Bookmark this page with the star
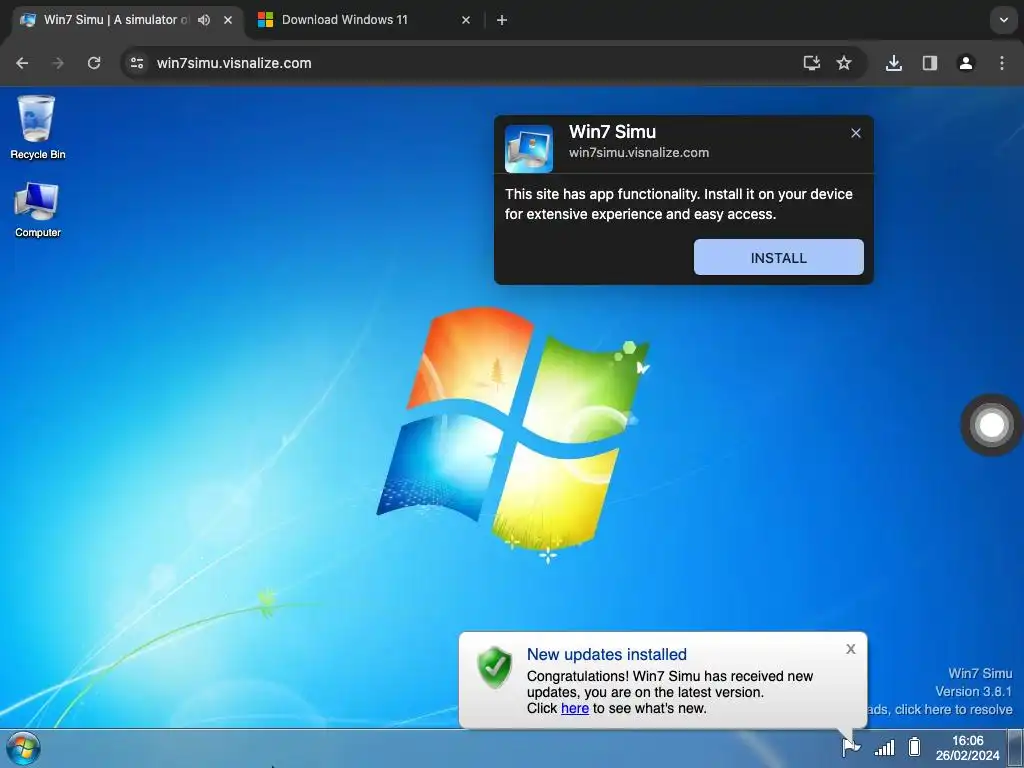 tap(844, 63)
